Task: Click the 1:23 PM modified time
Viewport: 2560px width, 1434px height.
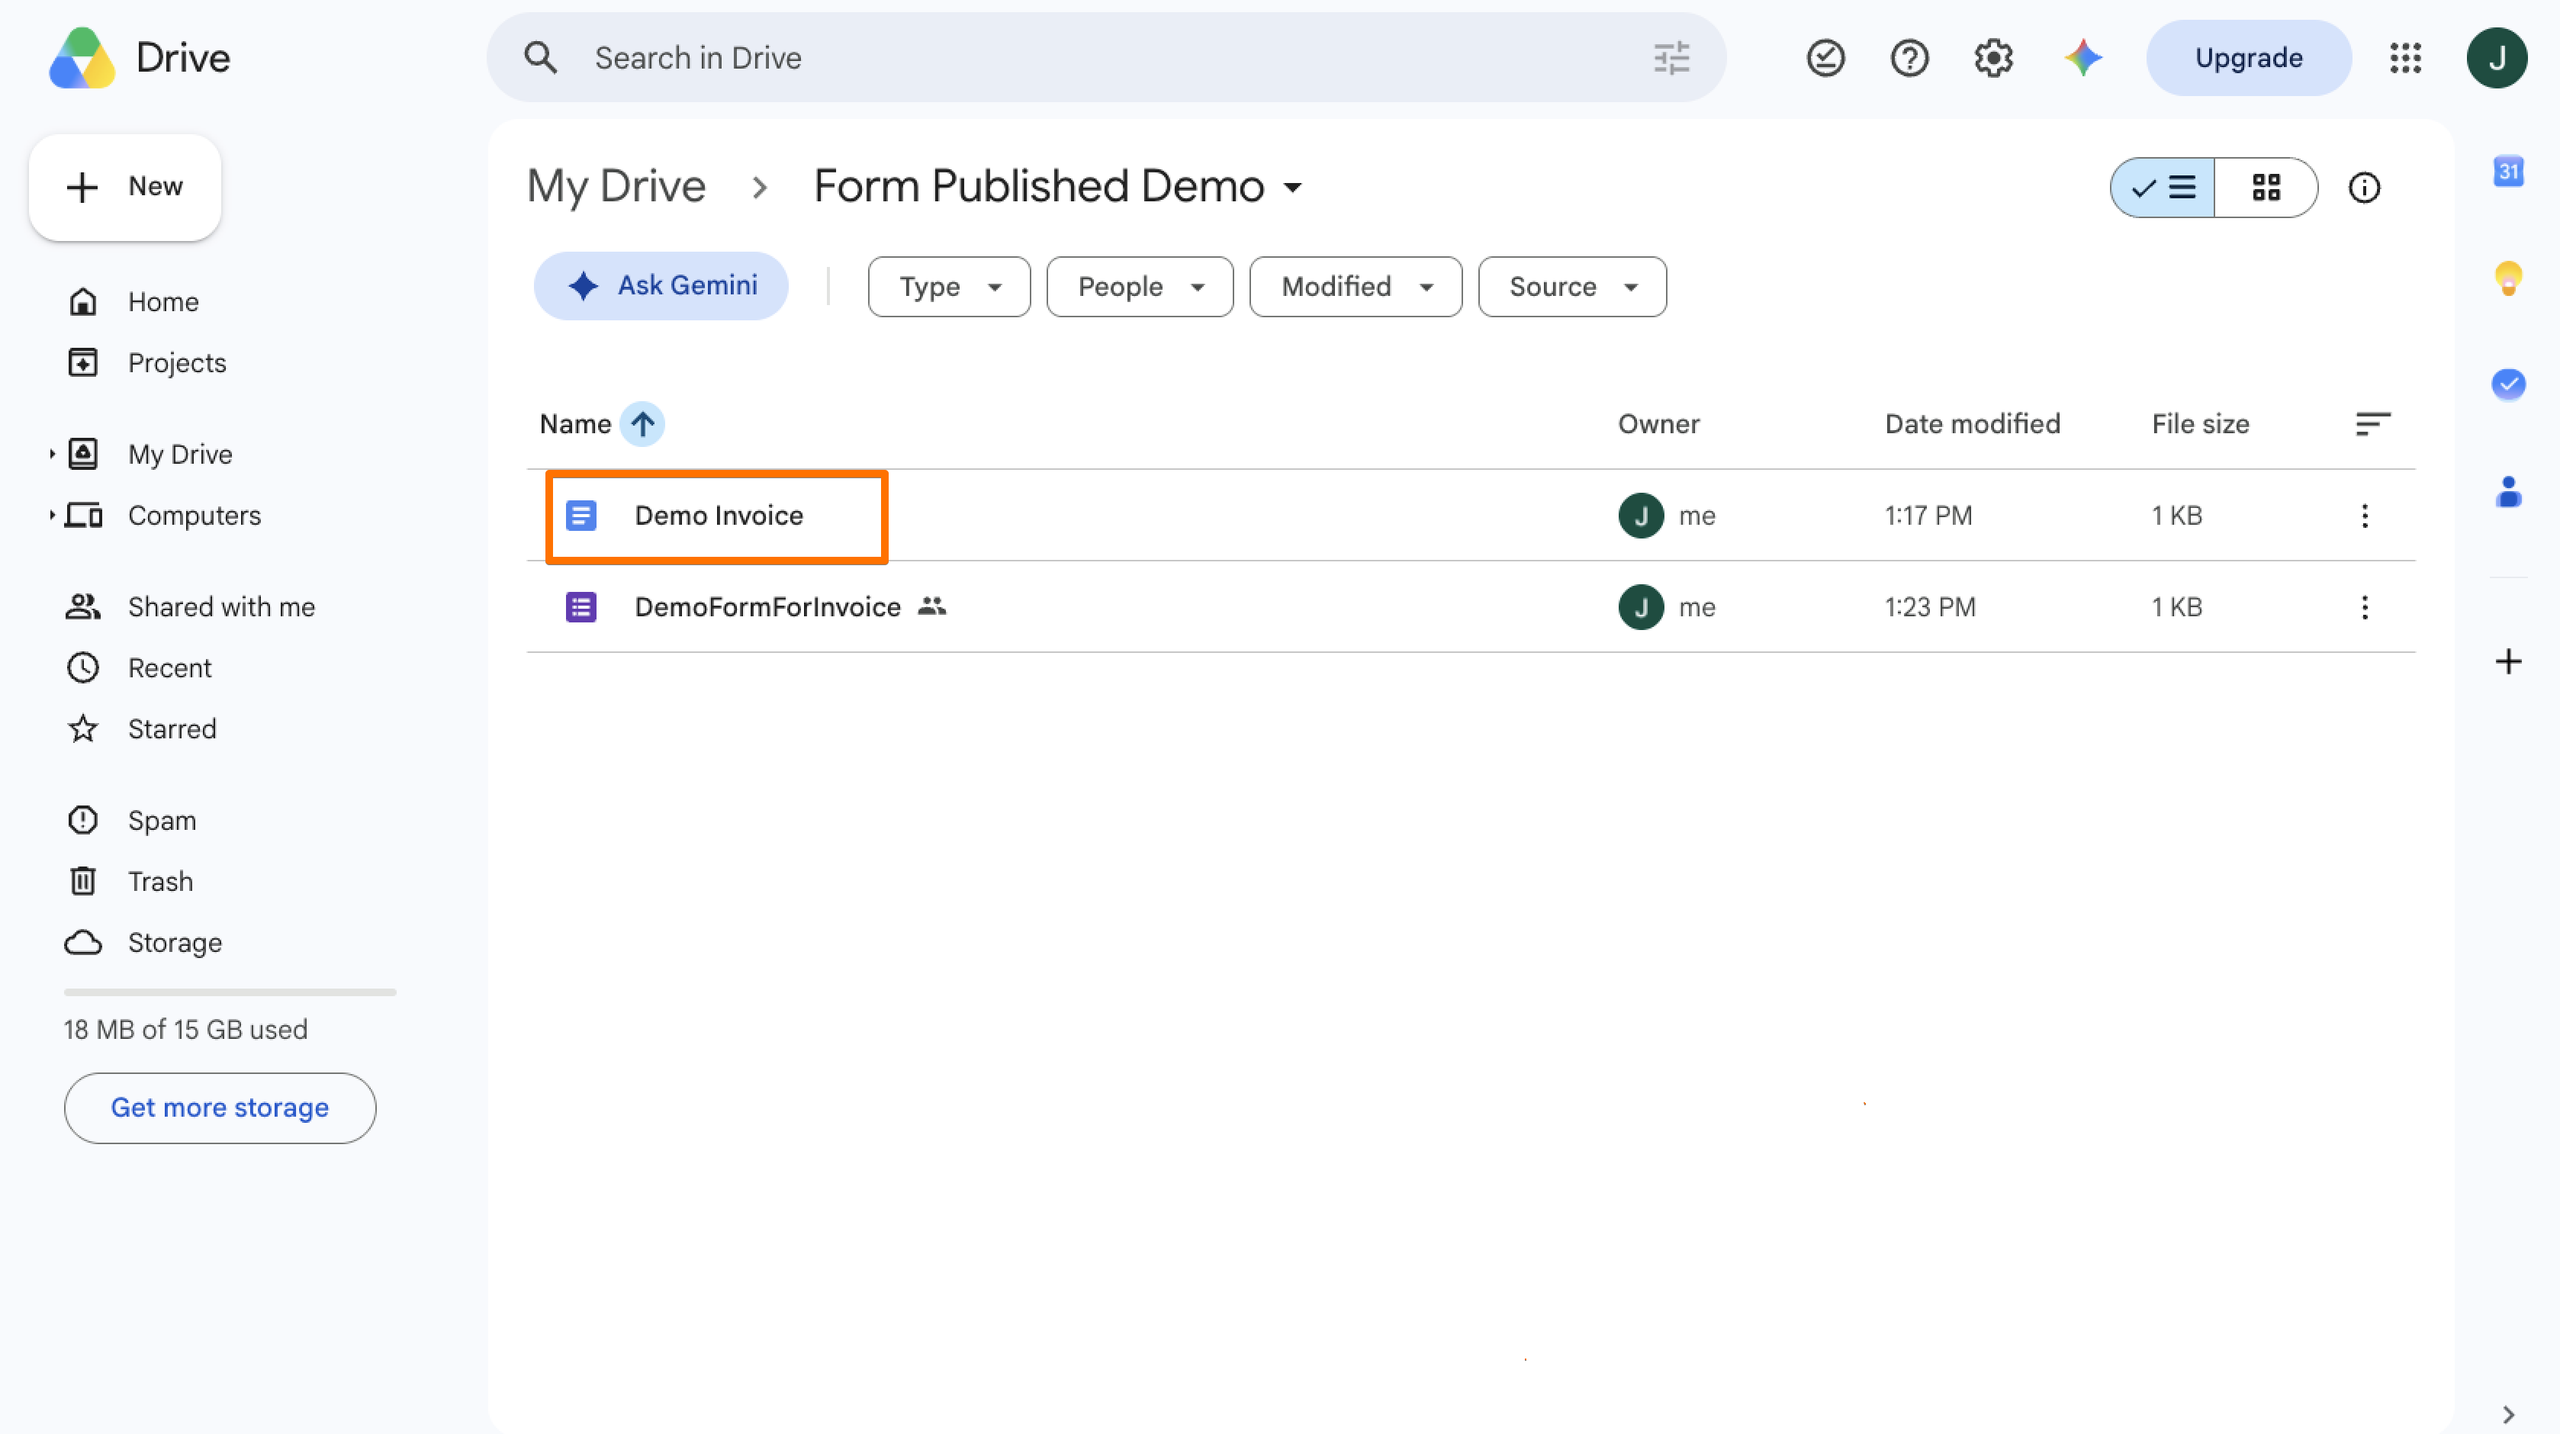Action: pos(1930,607)
